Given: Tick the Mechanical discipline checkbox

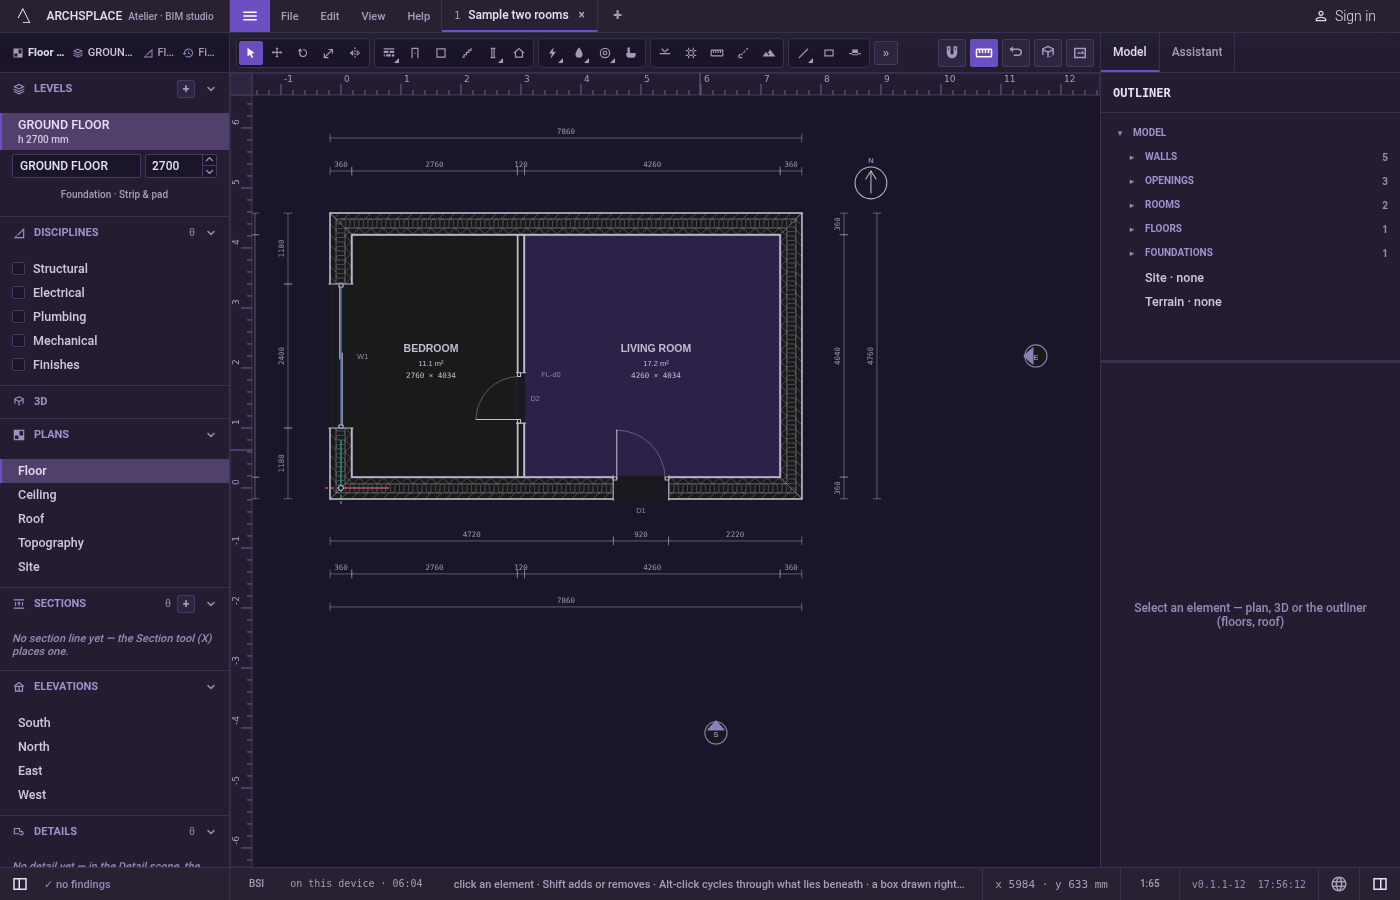Looking at the screenshot, I should click(18, 340).
